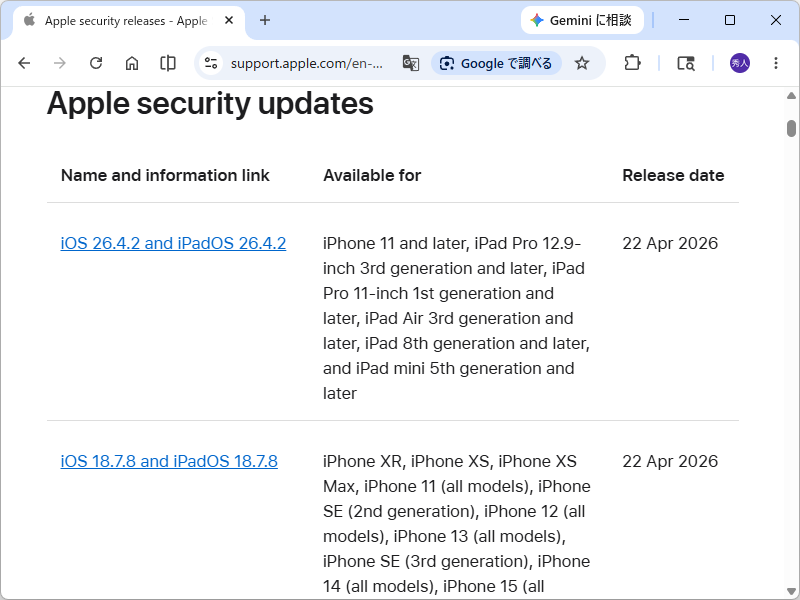
Task: Open Google で調べる lens search
Action: click(496, 63)
